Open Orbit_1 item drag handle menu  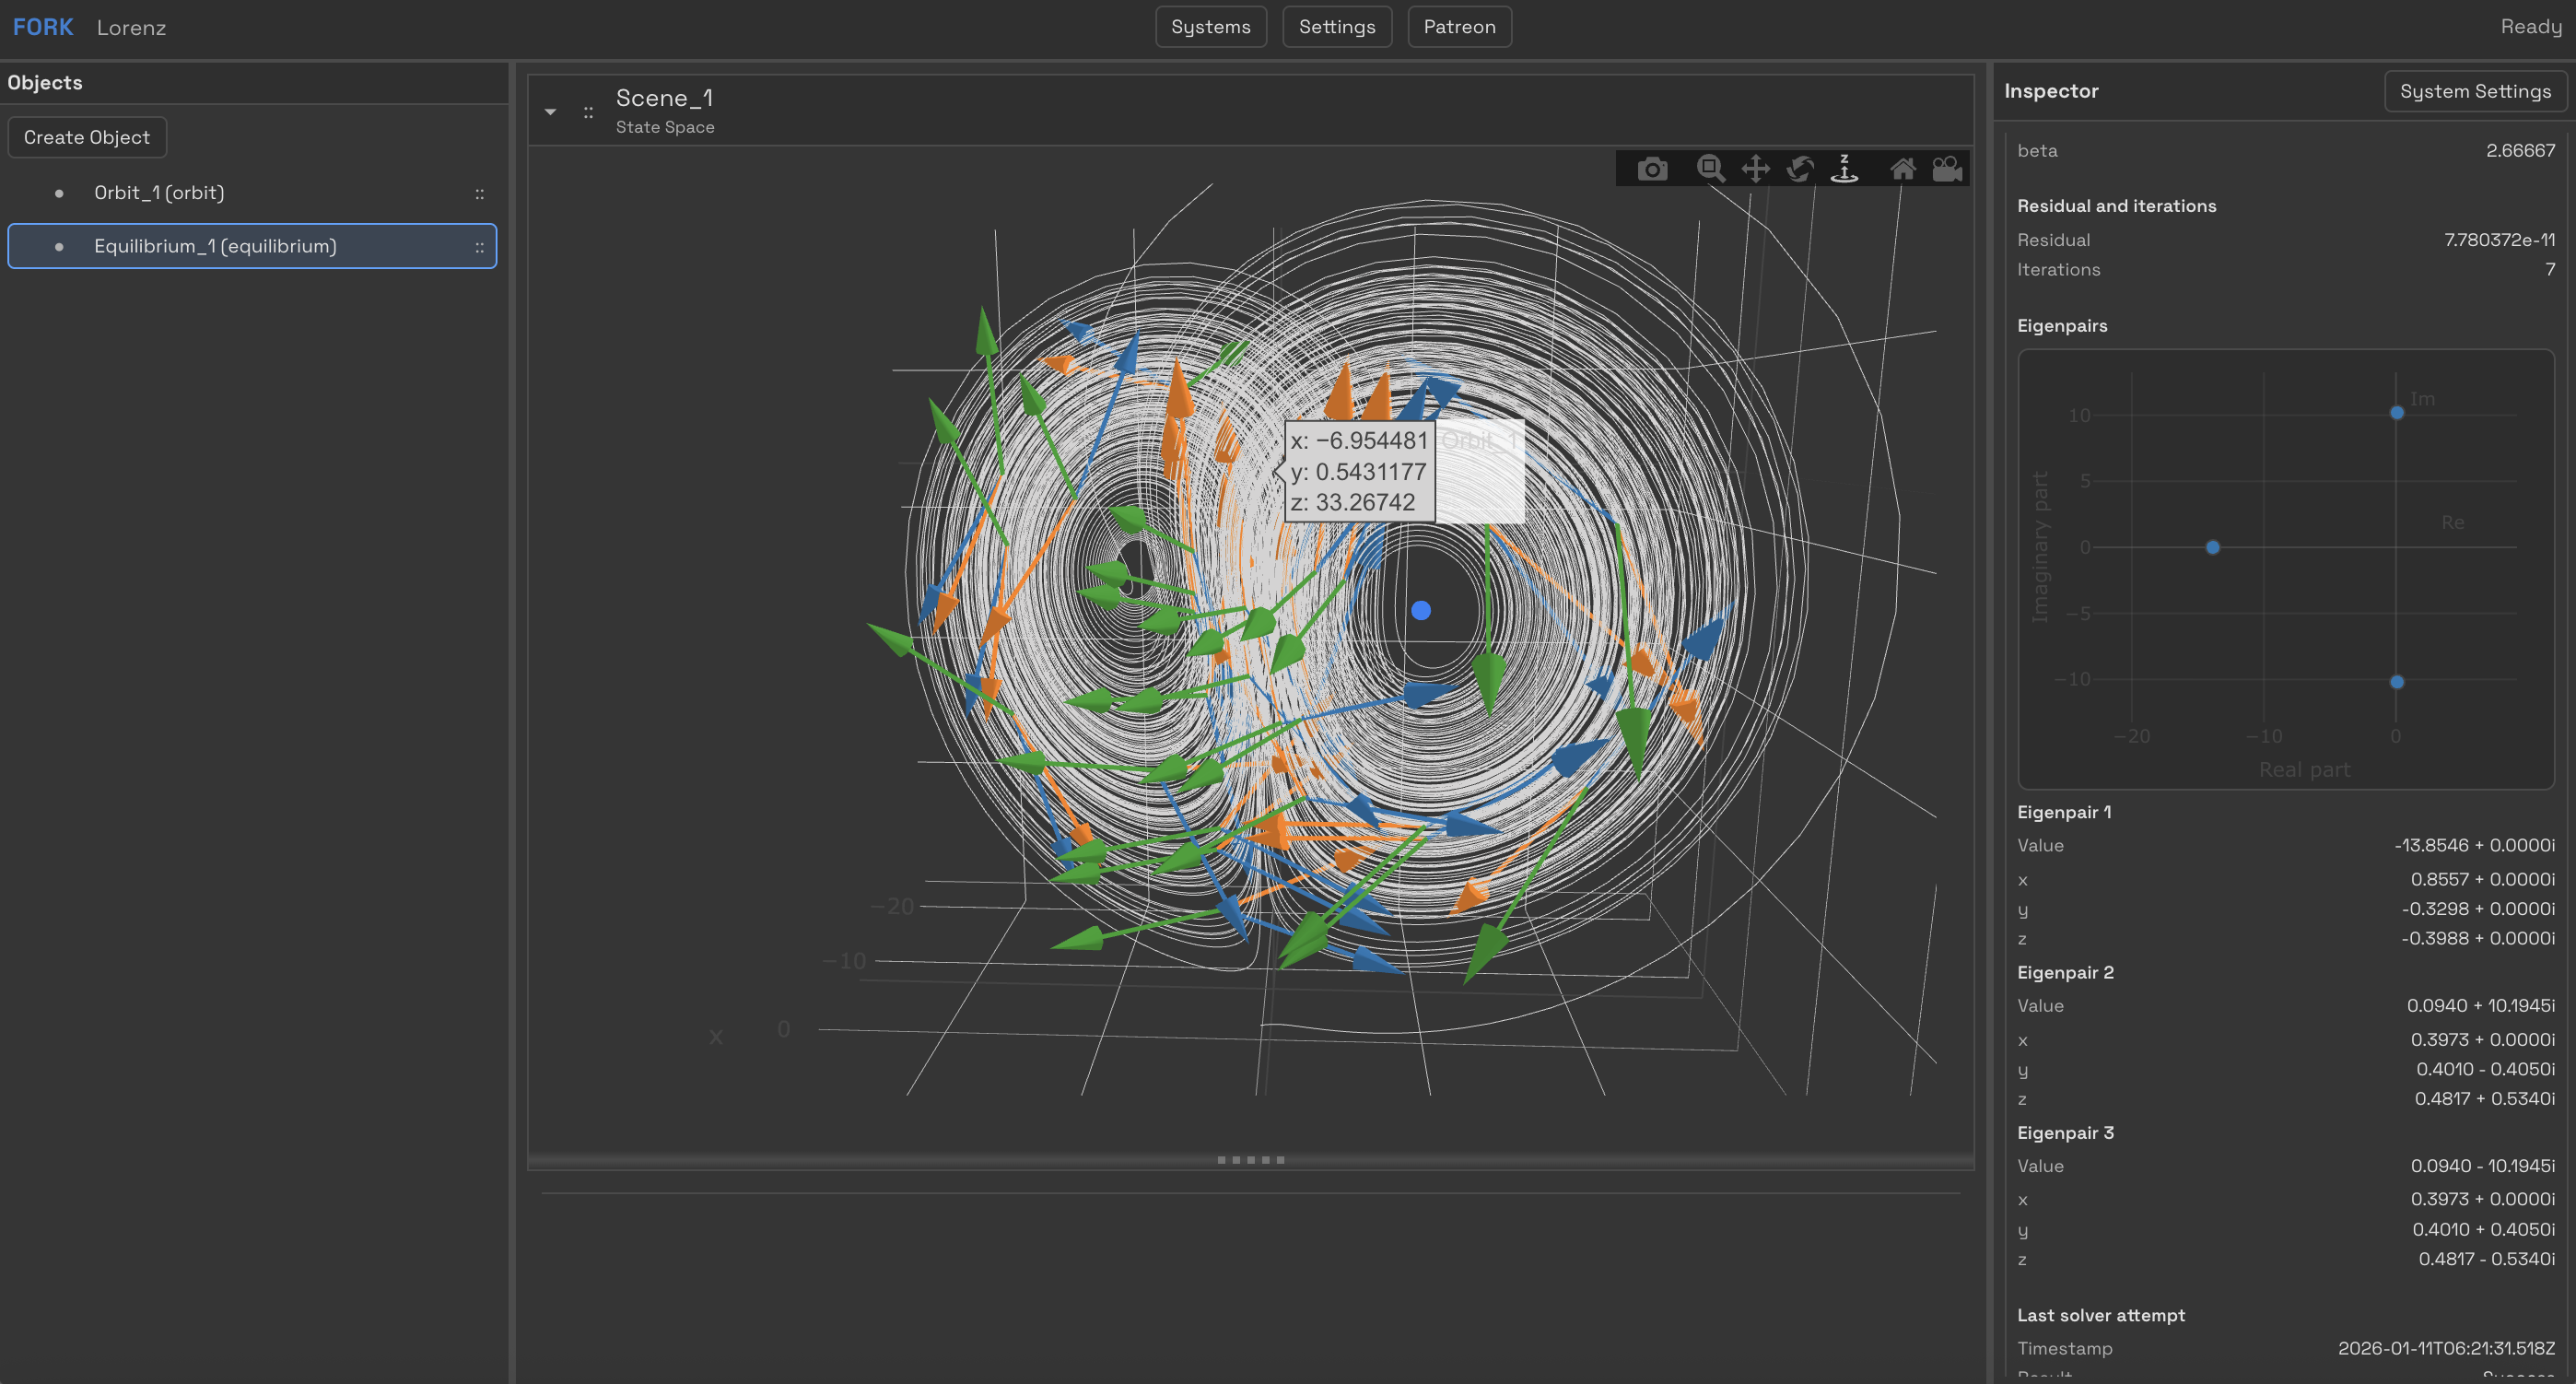(479, 194)
